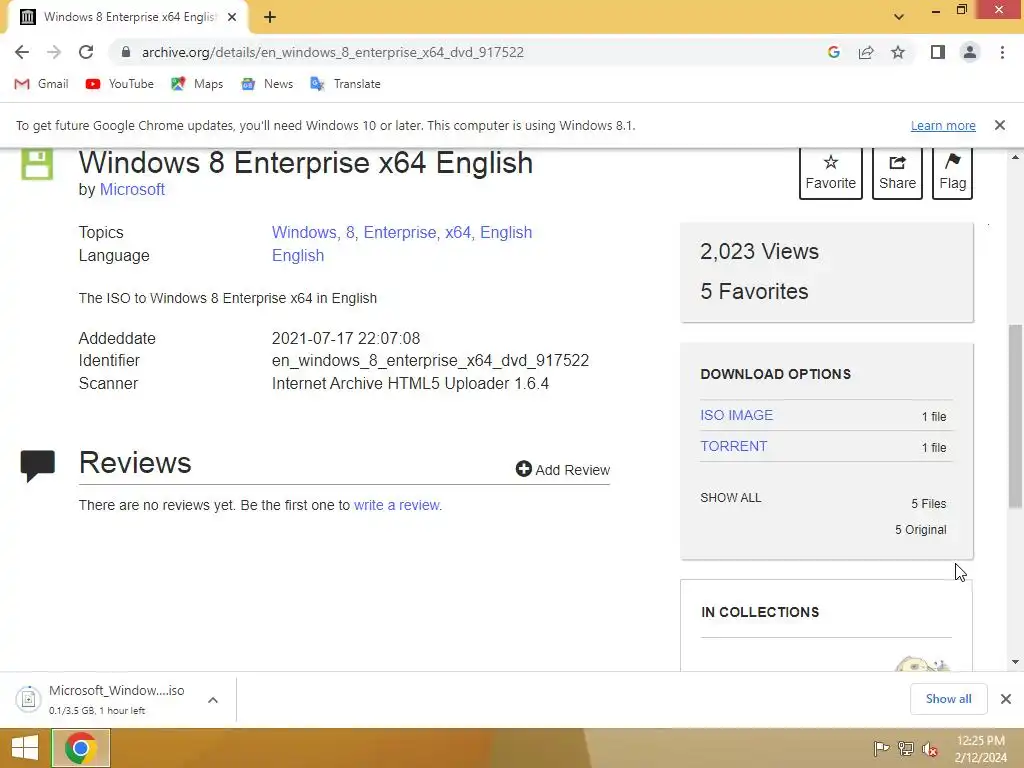
Task: Click Show all downloads button
Action: click(x=948, y=699)
